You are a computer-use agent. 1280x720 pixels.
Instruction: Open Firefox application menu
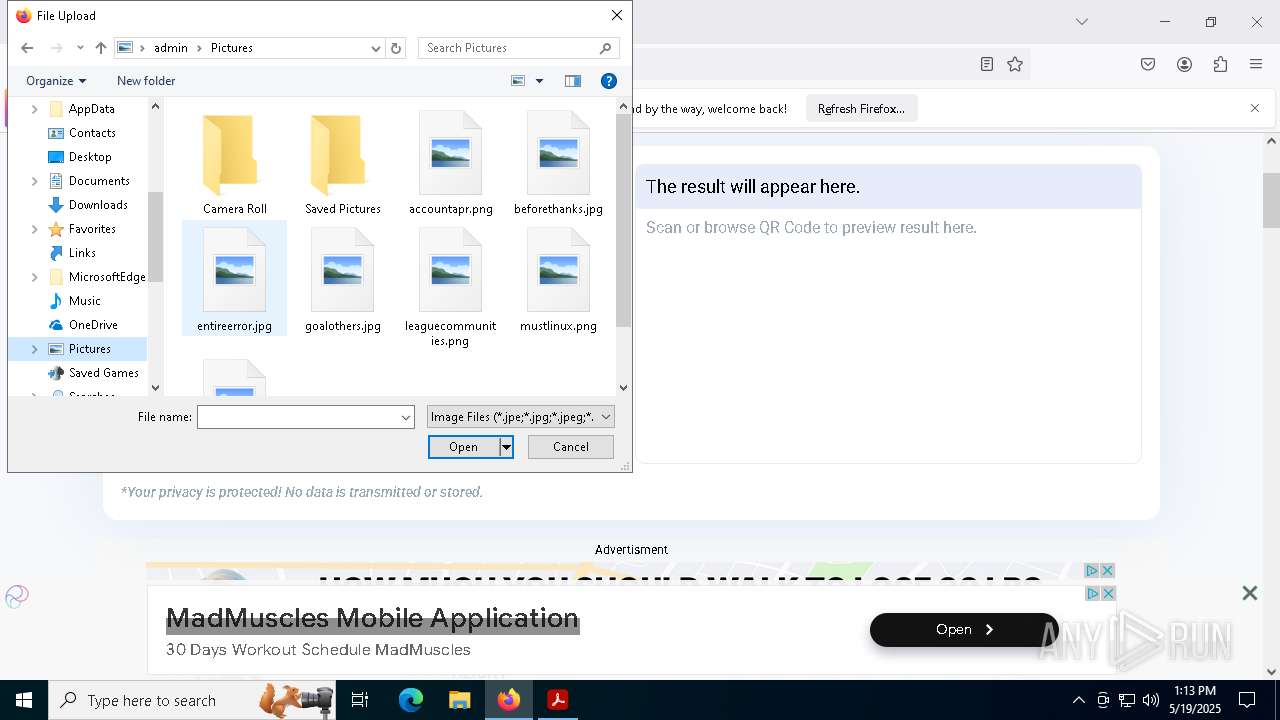click(1256, 64)
